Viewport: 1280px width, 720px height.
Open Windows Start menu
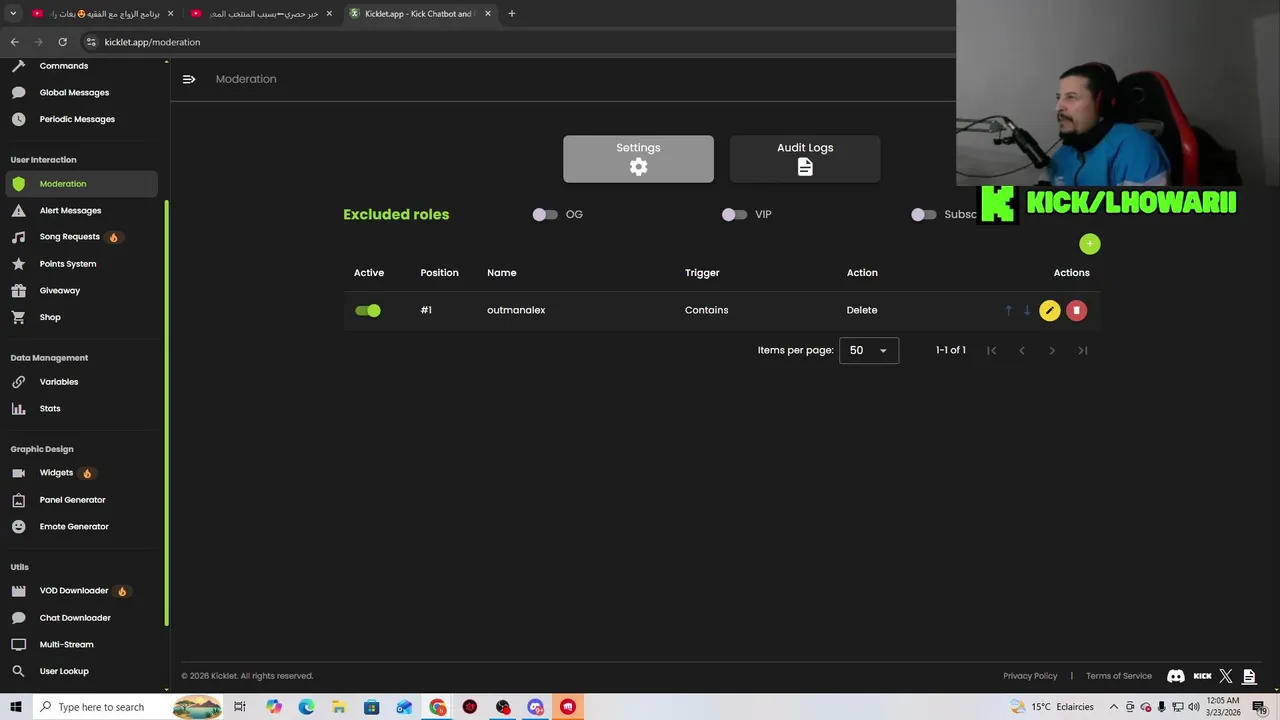[x=15, y=707]
